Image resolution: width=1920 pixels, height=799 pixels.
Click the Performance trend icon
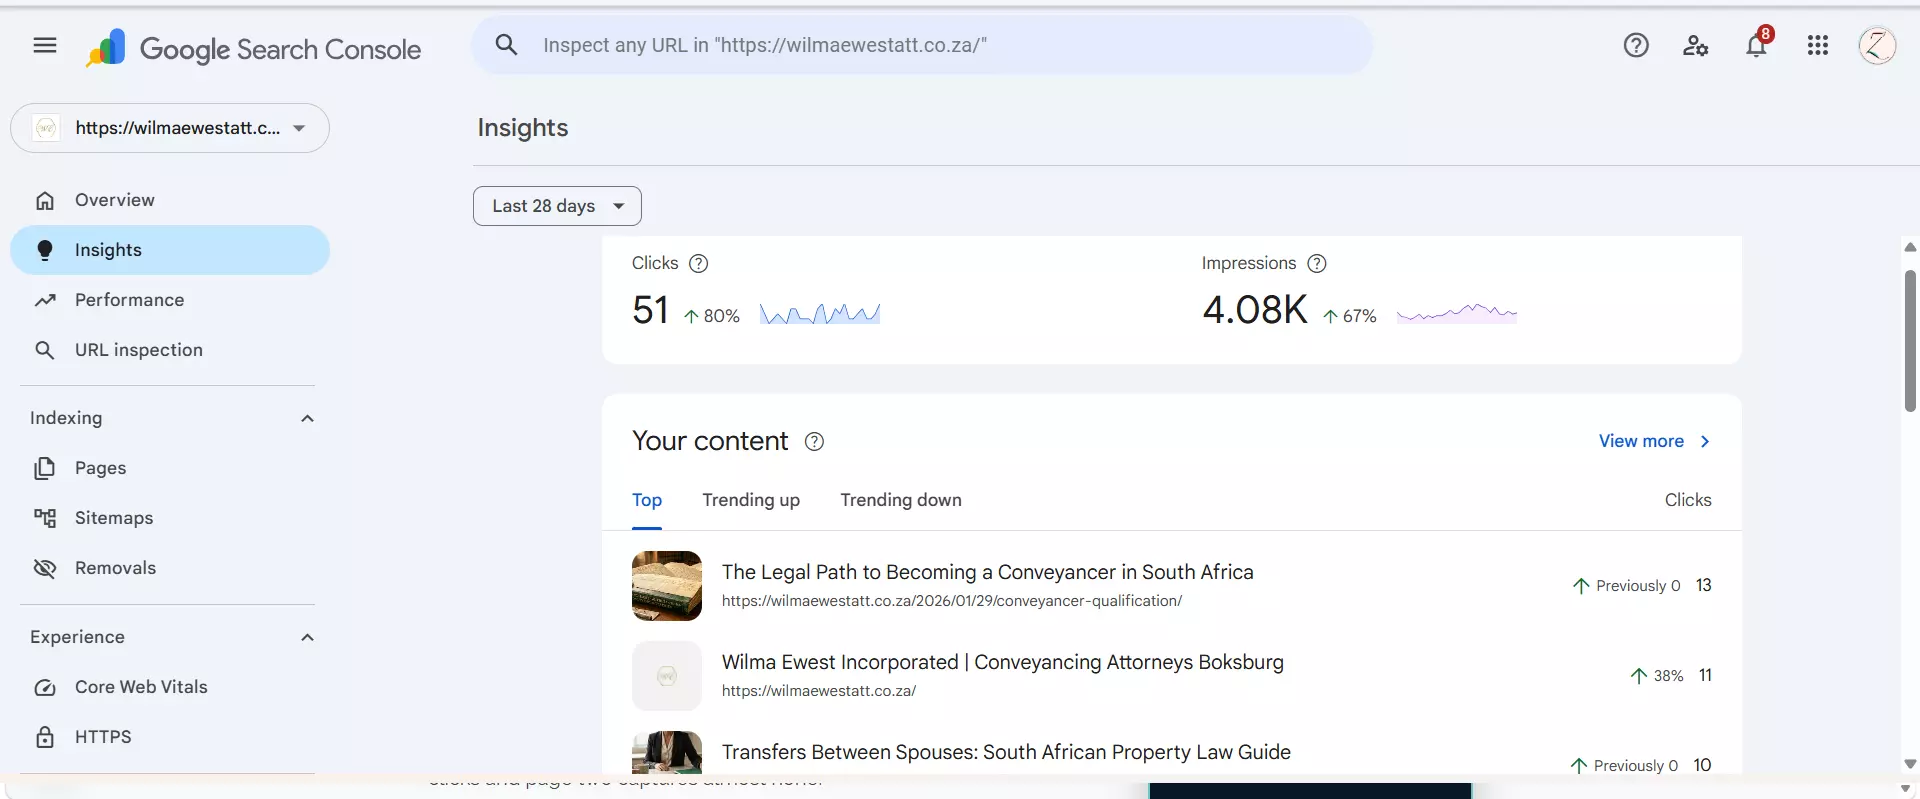point(45,300)
